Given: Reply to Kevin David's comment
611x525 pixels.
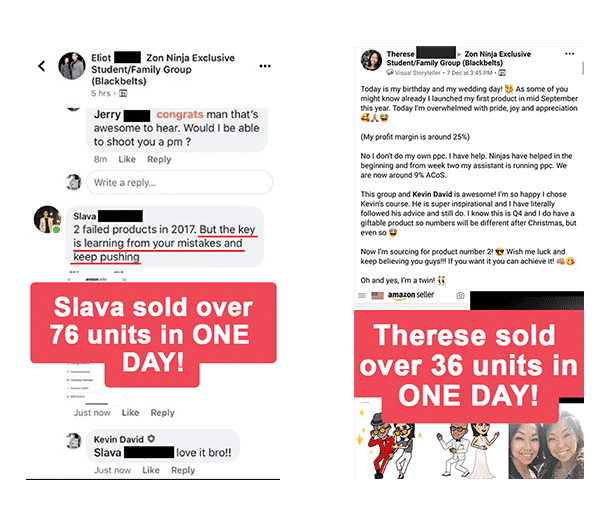Looking at the screenshot, I should coord(183,470).
